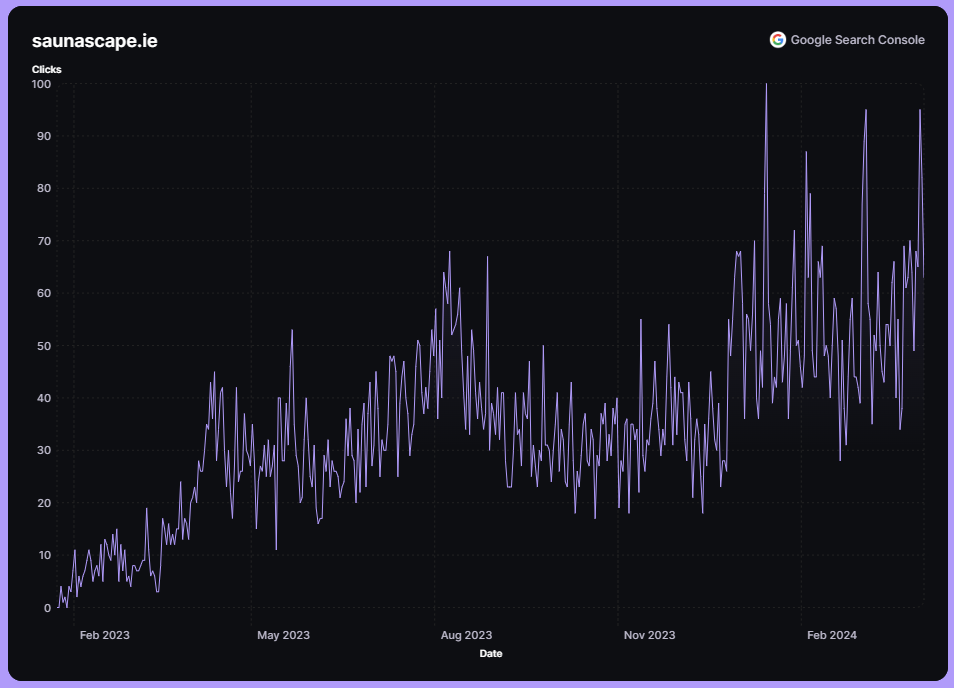
Task: Select the 40 y-axis tick label
Action: pyautogui.click(x=44, y=398)
